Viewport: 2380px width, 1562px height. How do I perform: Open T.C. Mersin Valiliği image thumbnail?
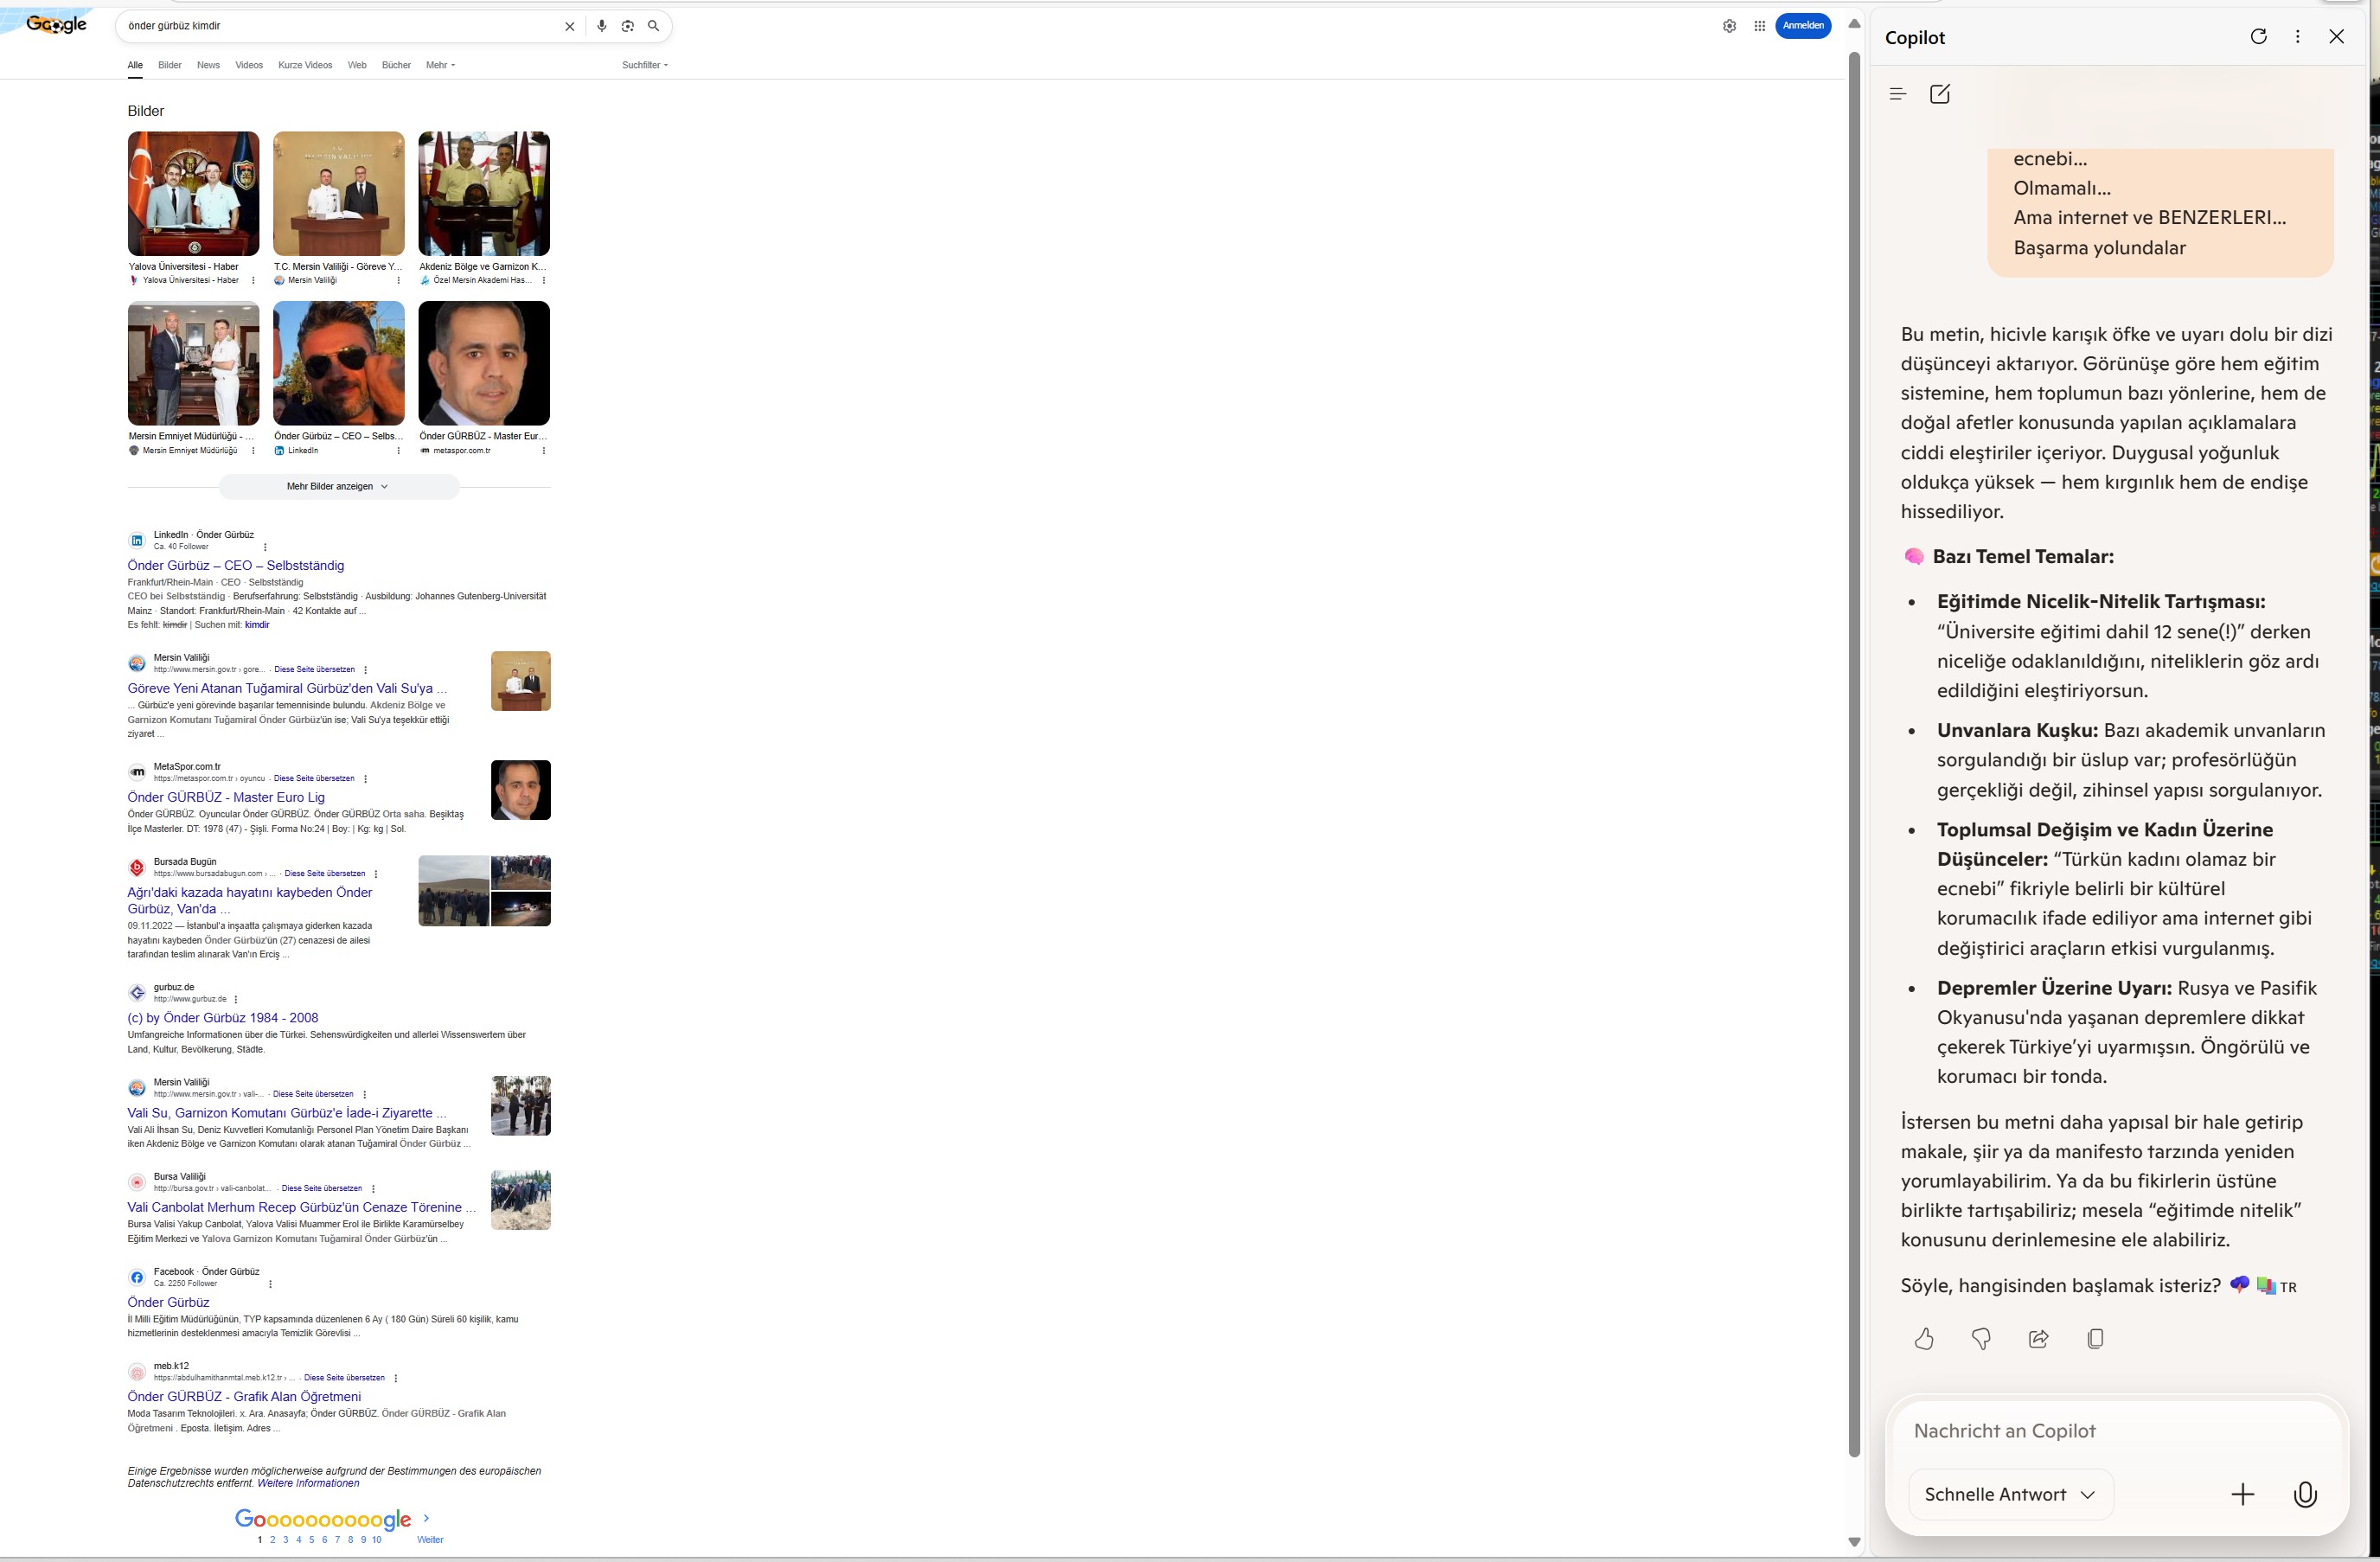(339, 194)
